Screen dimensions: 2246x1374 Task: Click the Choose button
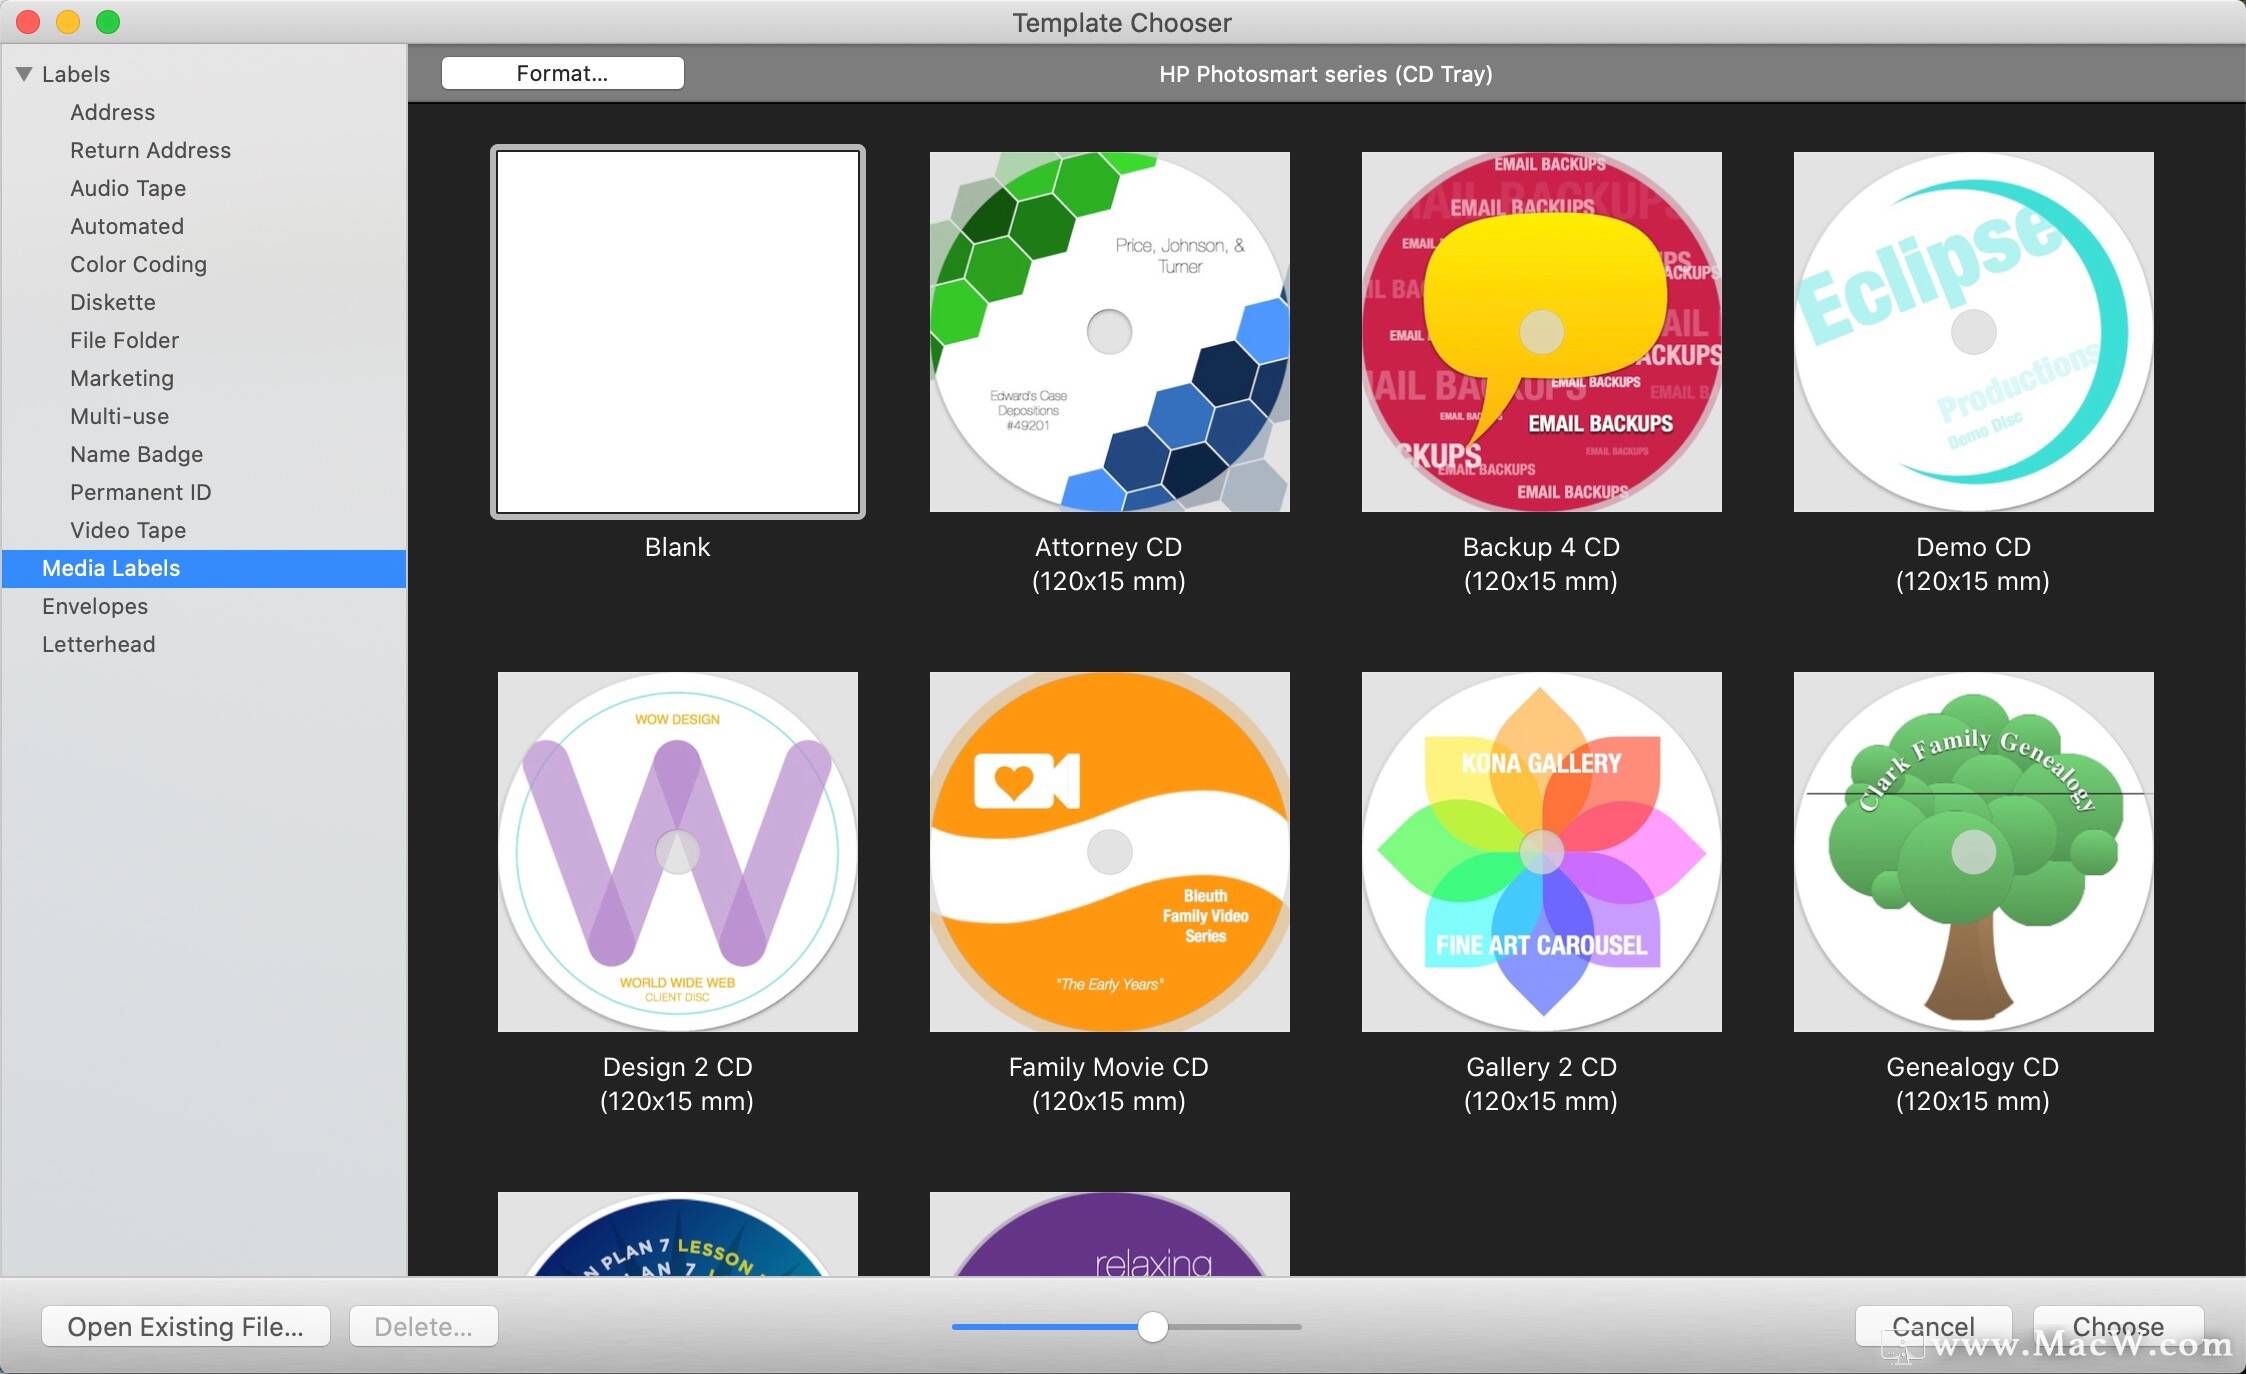[2118, 1326]
